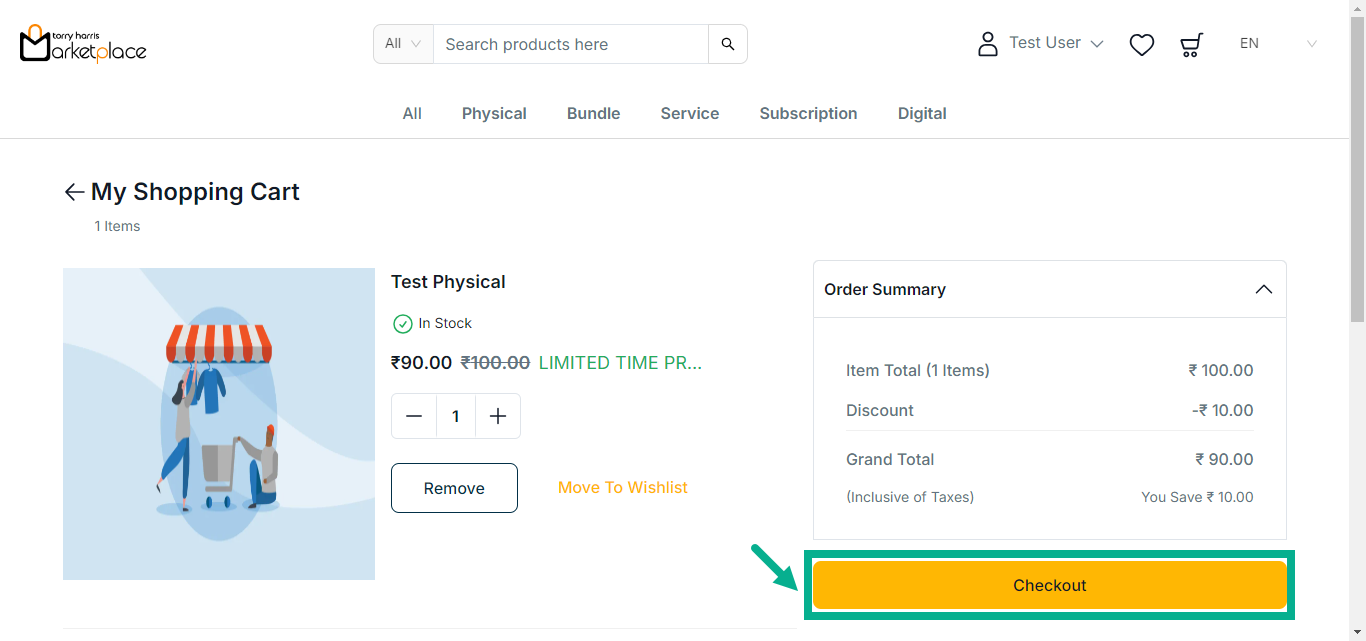Collapse the Order Summary panel

1264,289
